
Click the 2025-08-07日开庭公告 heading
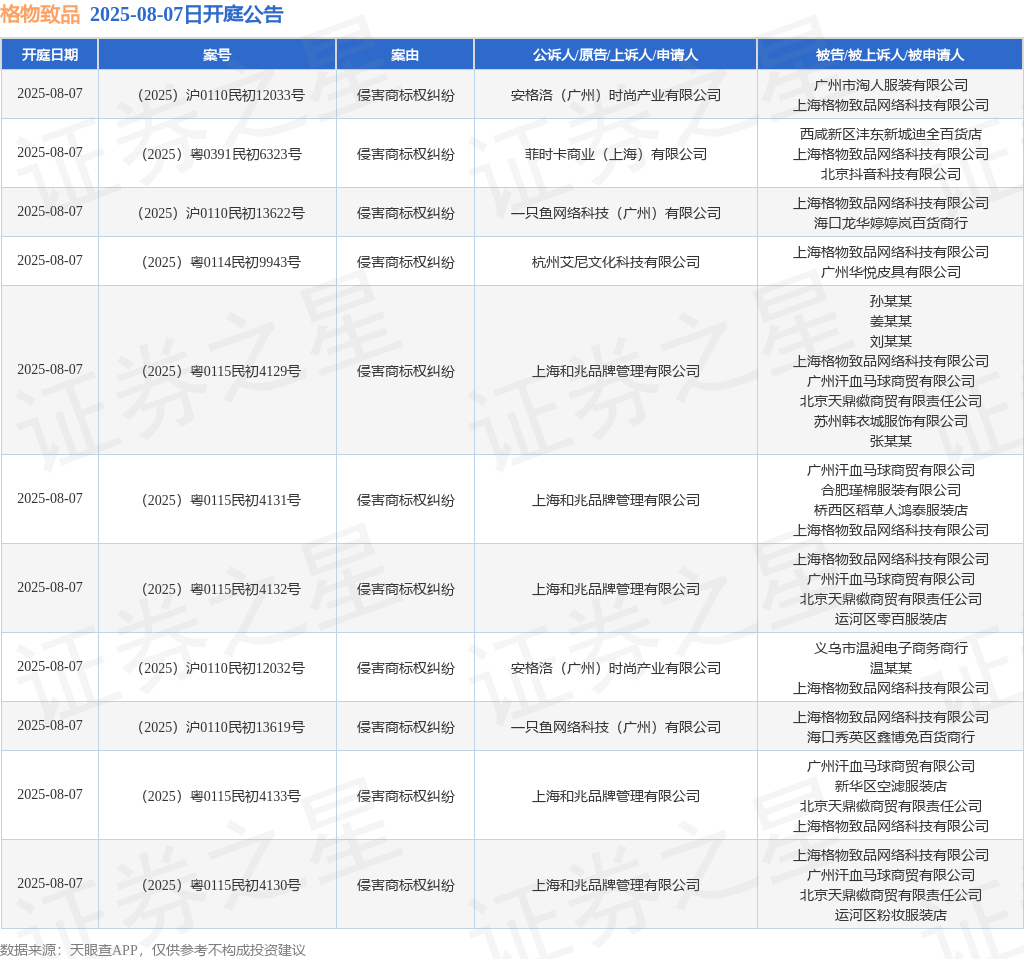click(187, 14)
